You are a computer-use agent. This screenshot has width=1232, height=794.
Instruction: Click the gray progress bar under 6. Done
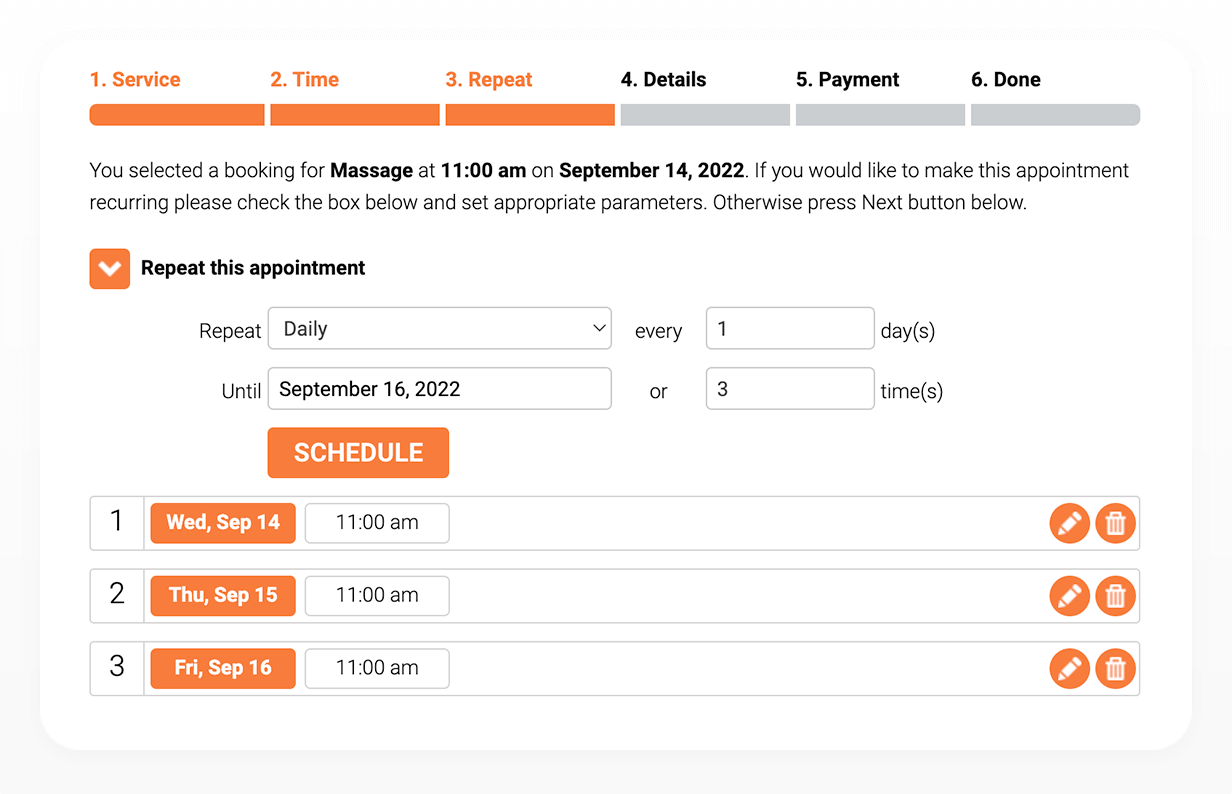(1055, 115)
